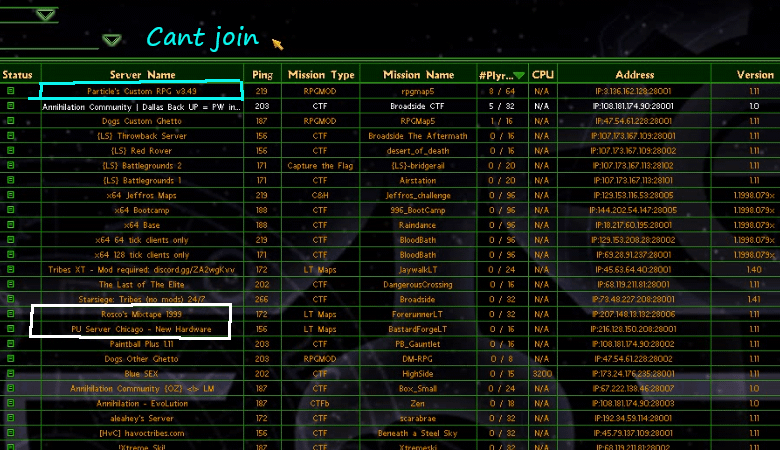Image resolution: width=780 pixels, height=450 pixels.
Task: Click mission name Beneath a Steel Sky
Action: click(417, 433)
